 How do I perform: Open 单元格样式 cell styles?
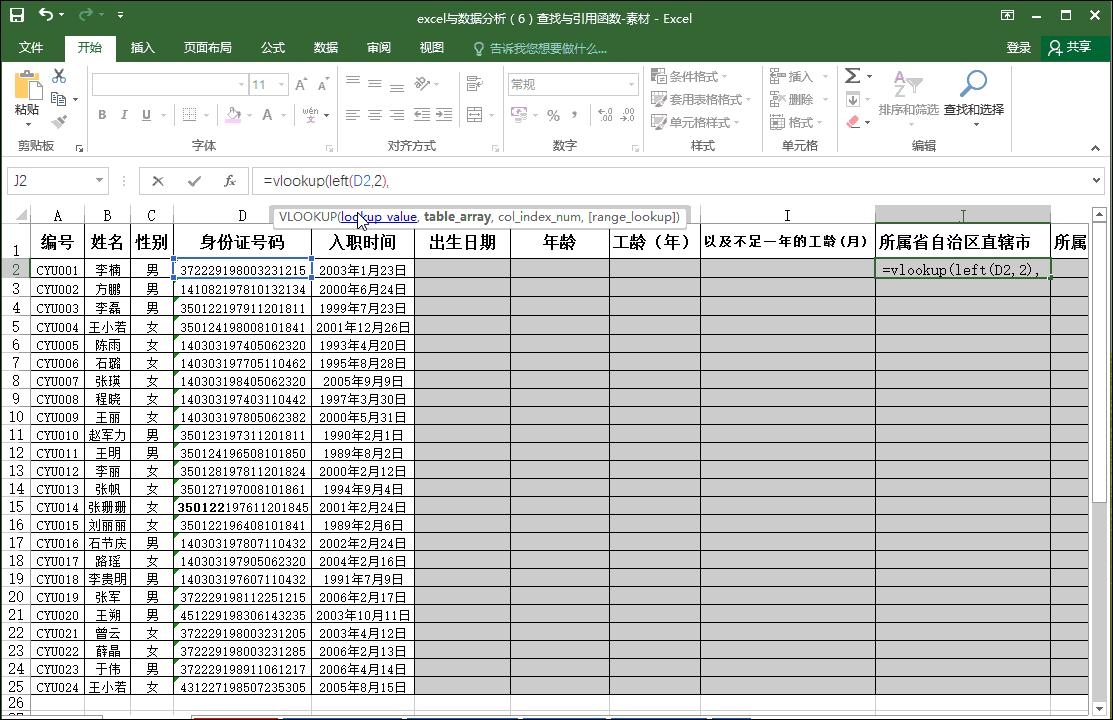point(695,122)
